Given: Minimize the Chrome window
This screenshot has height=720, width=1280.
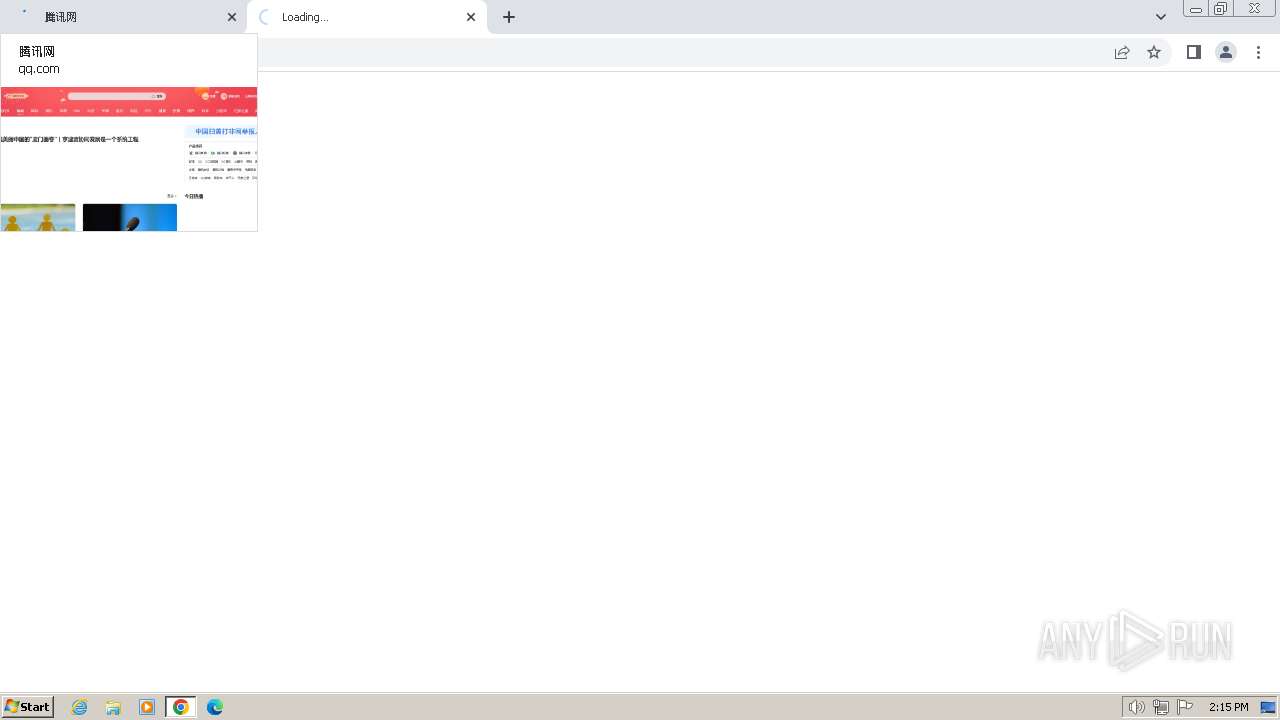Looking at the screenshot, I should 1196,9.
